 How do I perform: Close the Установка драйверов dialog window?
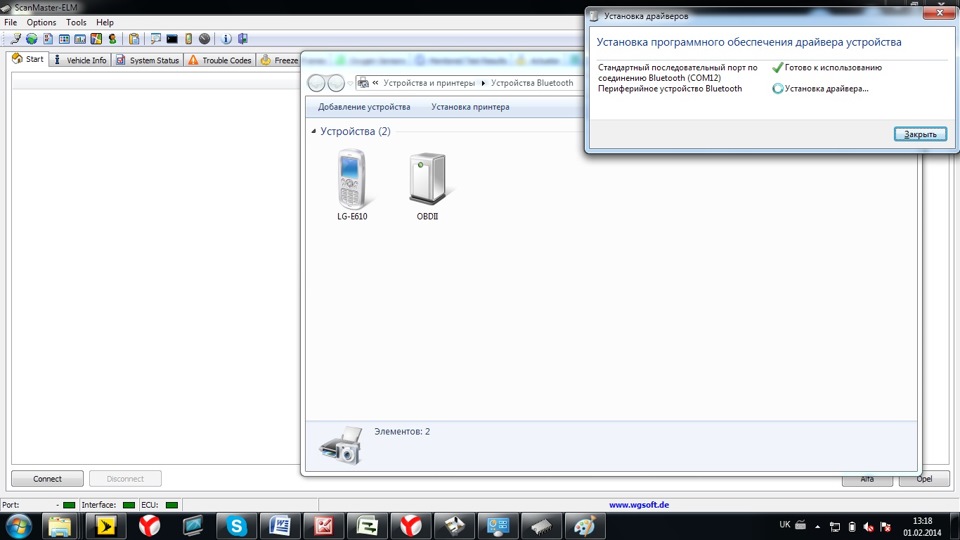point(939,13)
